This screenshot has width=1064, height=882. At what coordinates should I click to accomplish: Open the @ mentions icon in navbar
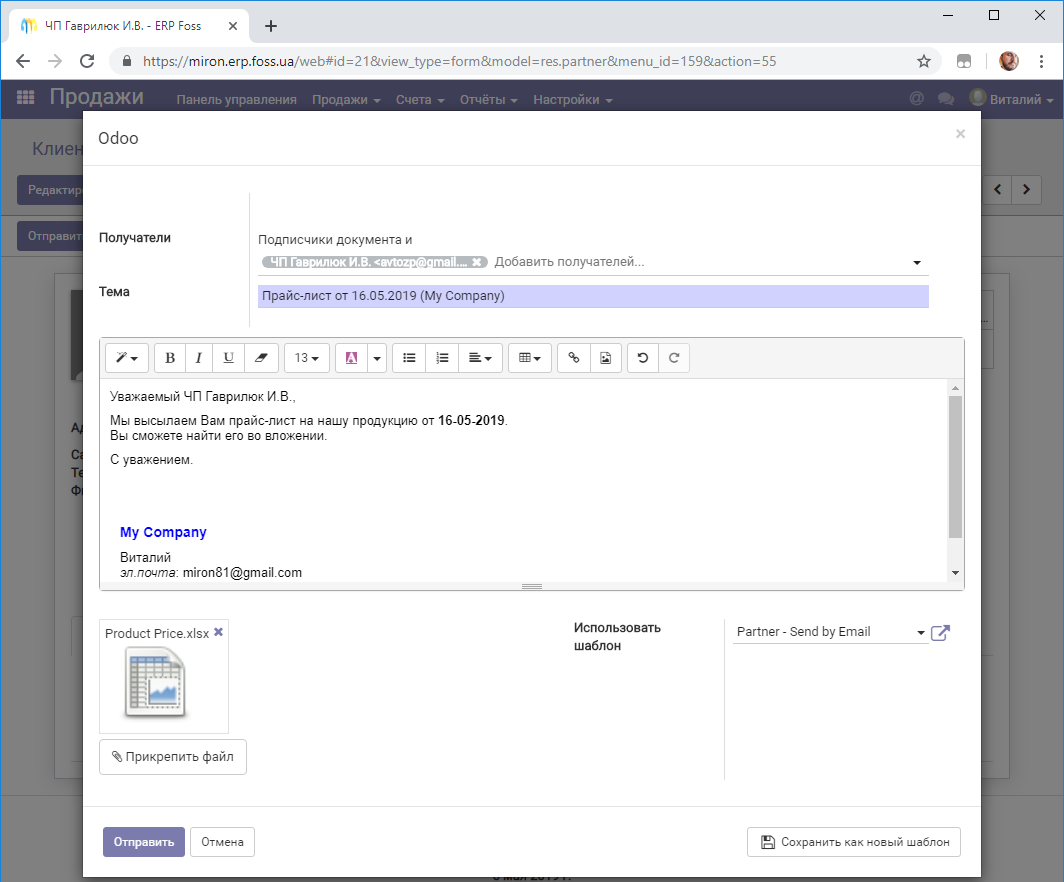(917, 99)
